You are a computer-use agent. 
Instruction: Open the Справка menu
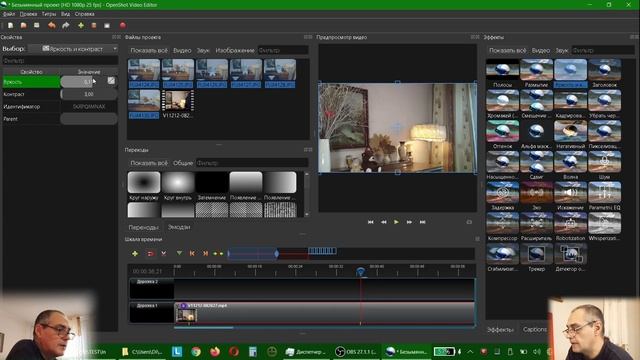tap(84, 14)
